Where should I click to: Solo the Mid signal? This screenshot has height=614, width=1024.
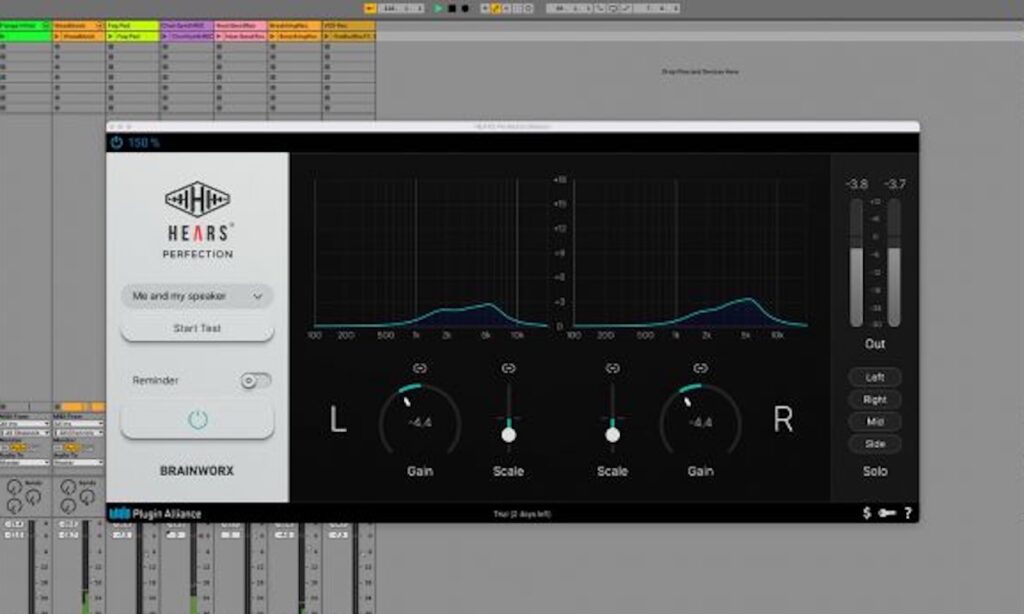874,421
